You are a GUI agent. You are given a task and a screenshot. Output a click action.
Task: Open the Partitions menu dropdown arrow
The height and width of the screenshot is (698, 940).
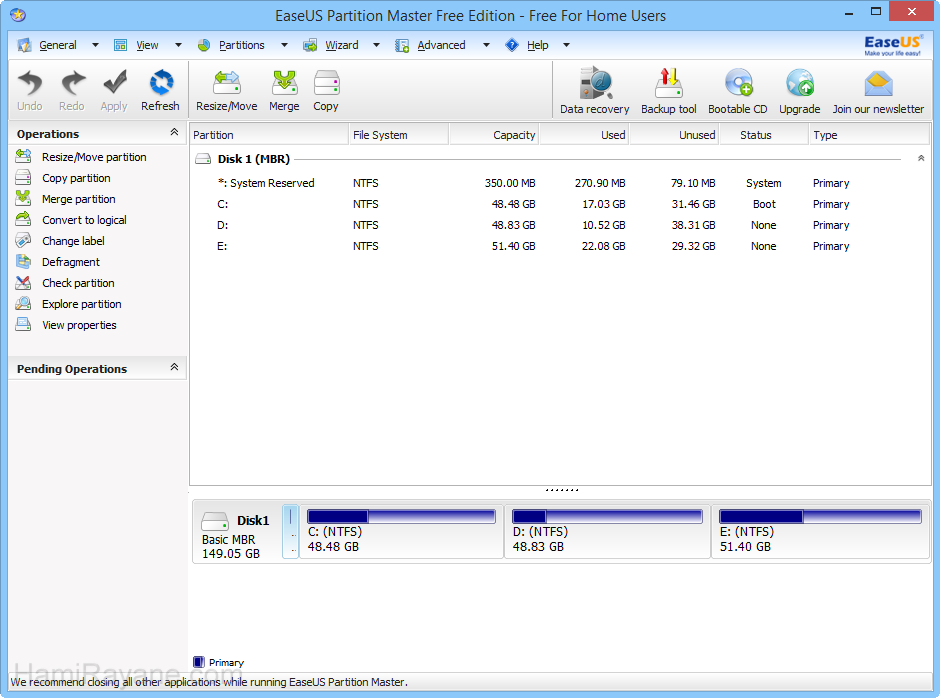284,45
